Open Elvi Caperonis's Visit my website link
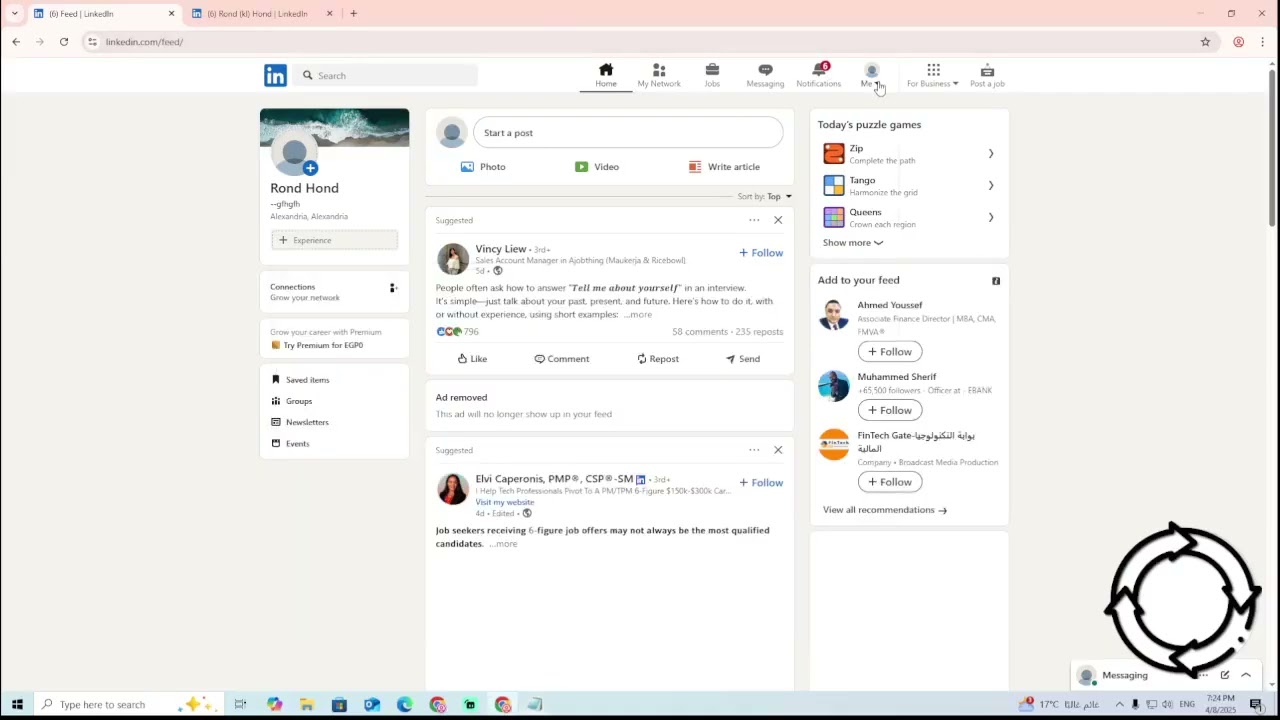Screen dimensions: 1280x720 coord(504,502)
